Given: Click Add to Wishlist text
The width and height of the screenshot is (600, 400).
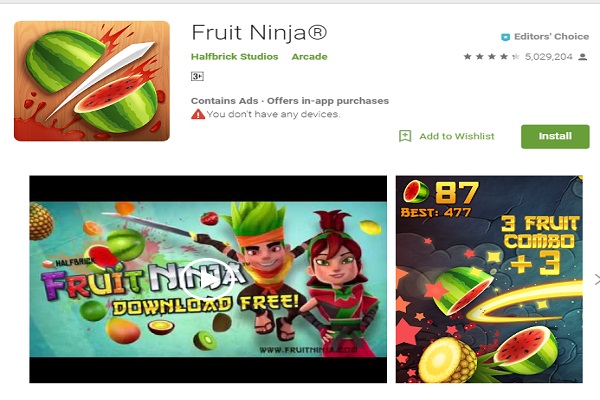Looking at the screenshot, I should pyautogui.click(x=457, y=136).
